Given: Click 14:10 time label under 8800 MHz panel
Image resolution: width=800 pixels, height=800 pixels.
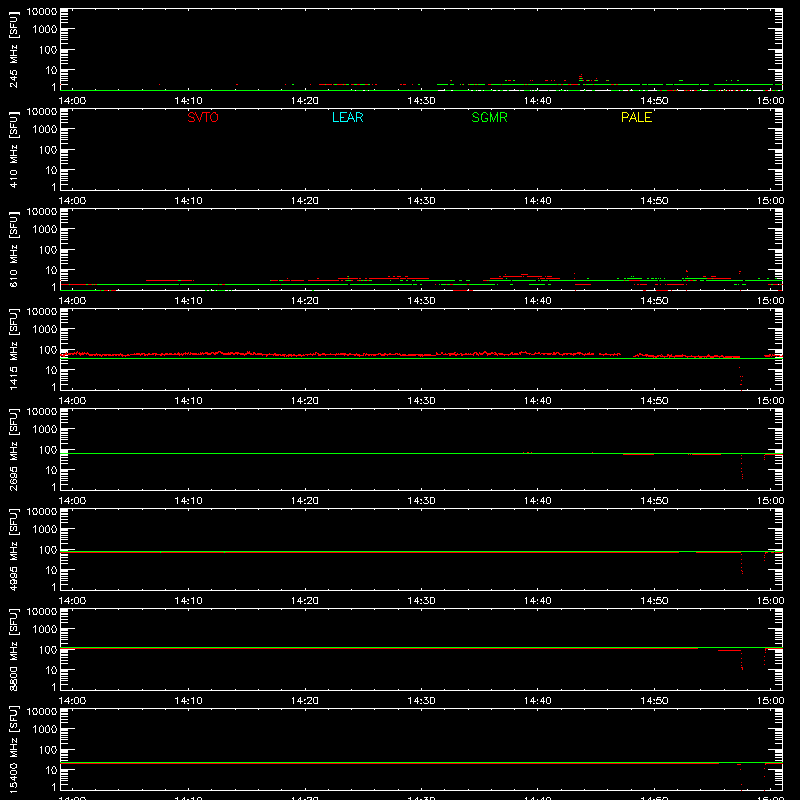Looking at the screenshot, I should [189, 701].
